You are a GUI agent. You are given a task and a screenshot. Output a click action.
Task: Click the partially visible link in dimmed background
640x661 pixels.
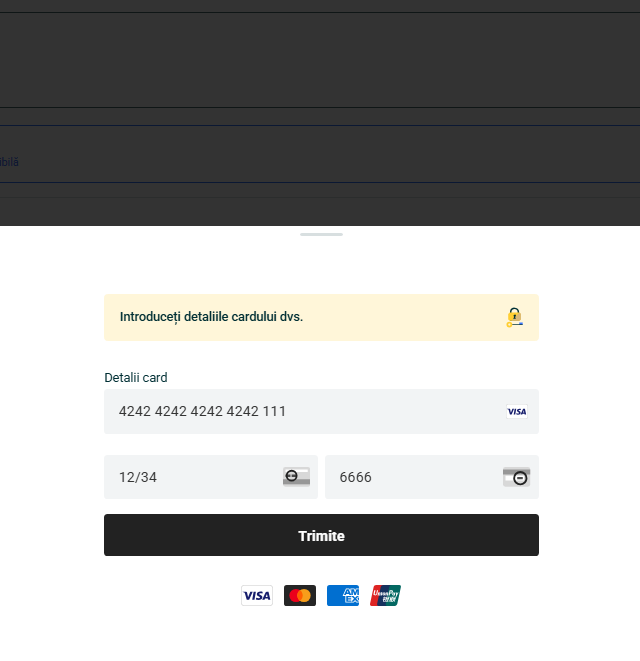pos(9,162)
